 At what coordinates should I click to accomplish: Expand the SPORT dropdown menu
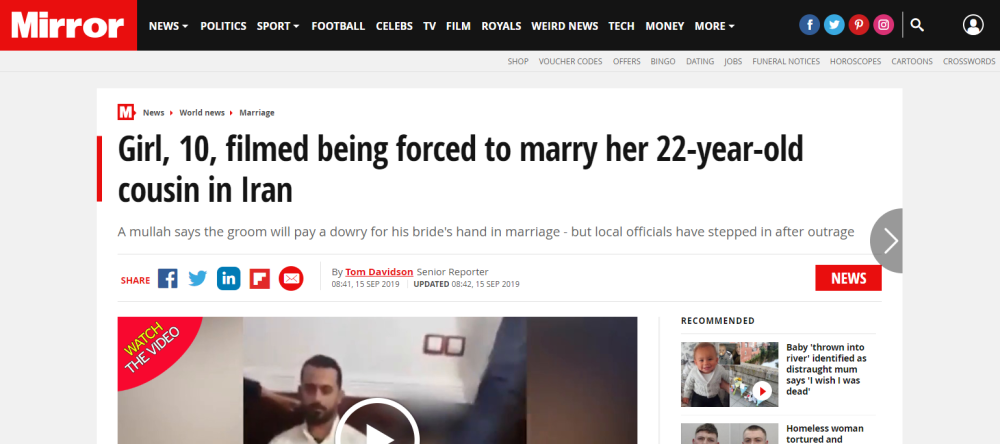coord(278,26)
